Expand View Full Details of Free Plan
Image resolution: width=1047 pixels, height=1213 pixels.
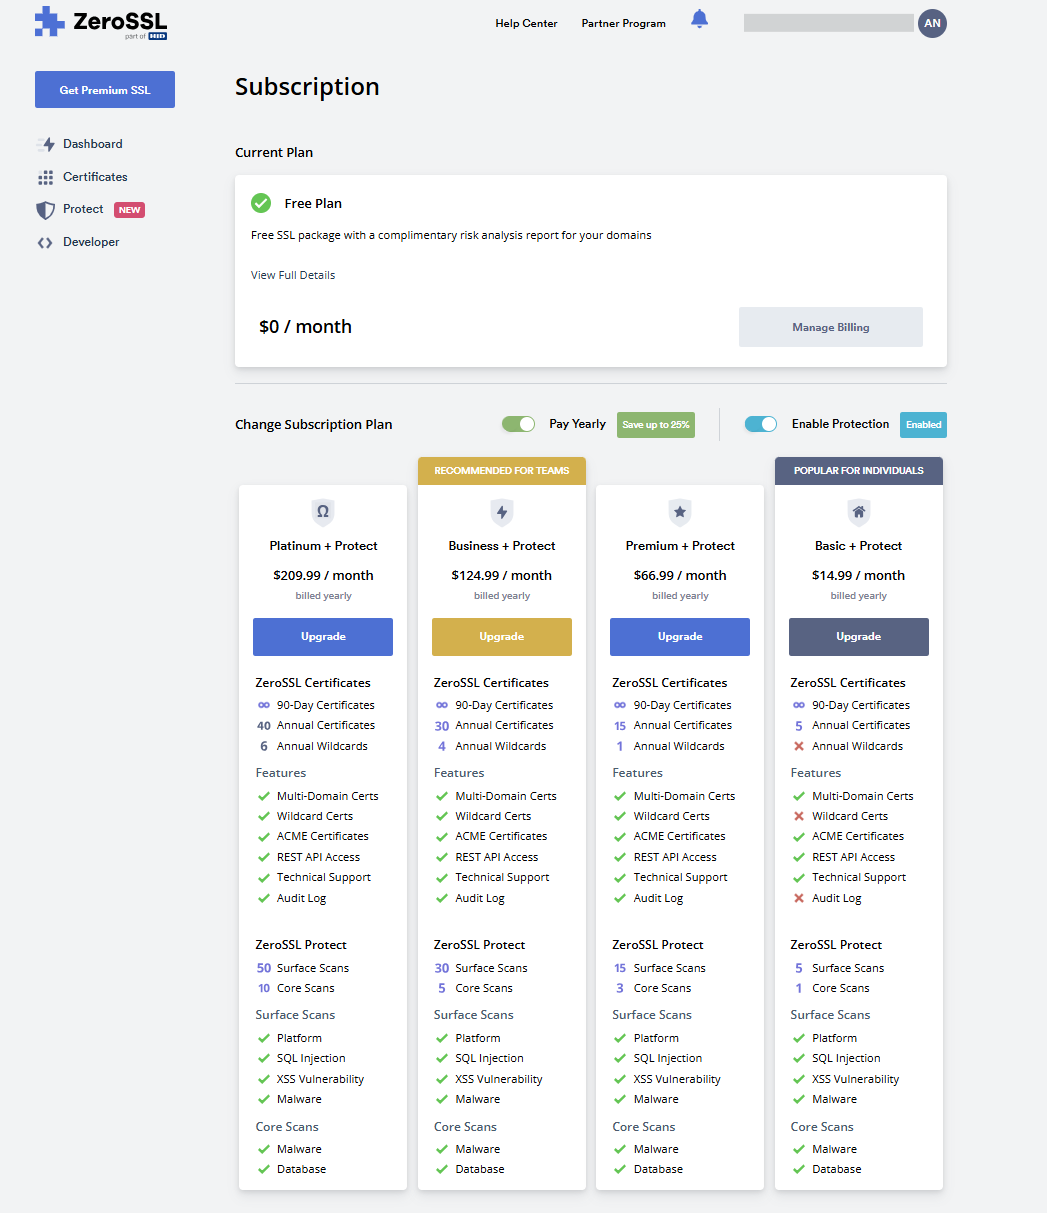pyautogui.click(x=293, y=275)
